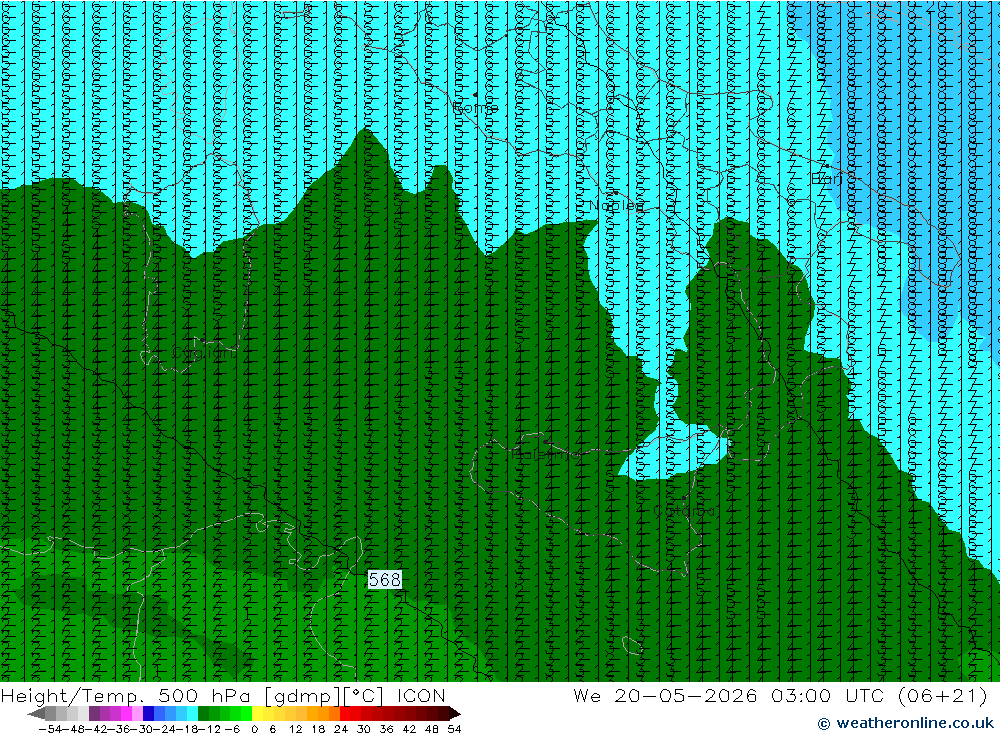Open the weatheronline.co.uk link

906,723
